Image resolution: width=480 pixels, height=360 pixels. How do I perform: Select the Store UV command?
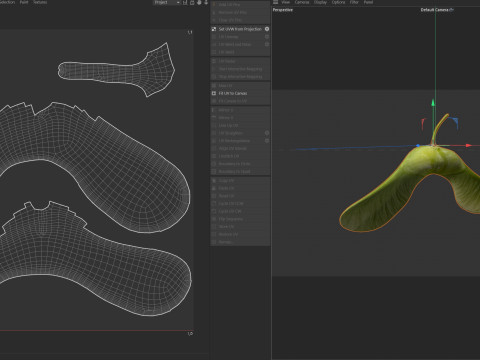click(226, 227)
